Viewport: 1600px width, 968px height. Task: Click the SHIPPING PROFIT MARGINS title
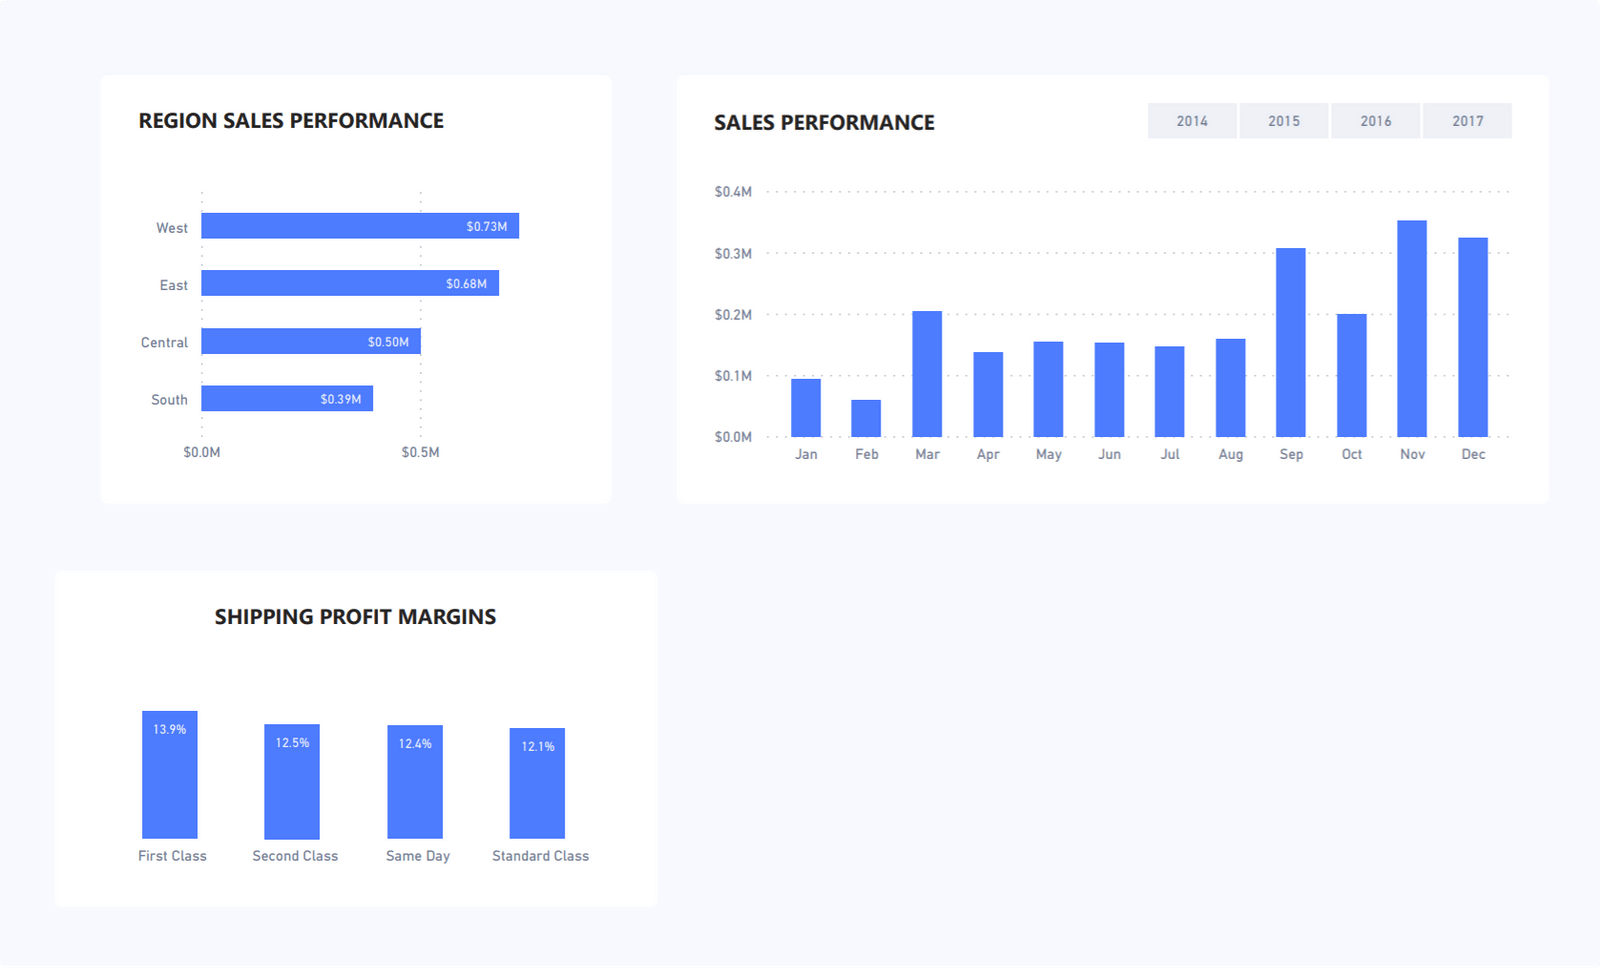pyautogui.click(x=355, y=617)
